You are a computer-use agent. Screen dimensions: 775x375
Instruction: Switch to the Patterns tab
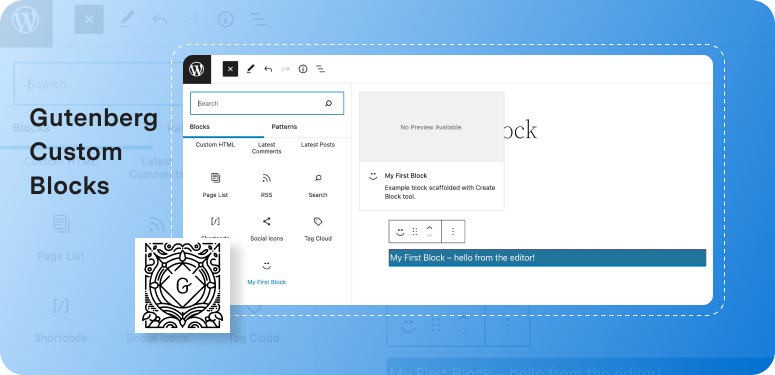click(284, 127)
